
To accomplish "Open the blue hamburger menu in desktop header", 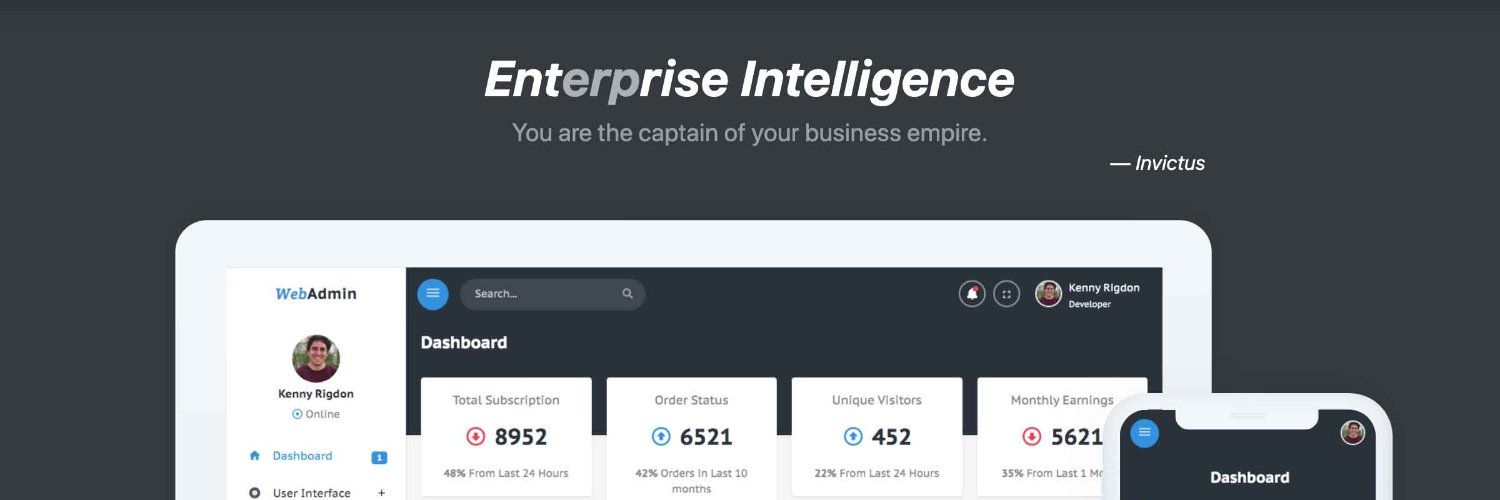I will [433, 294].
